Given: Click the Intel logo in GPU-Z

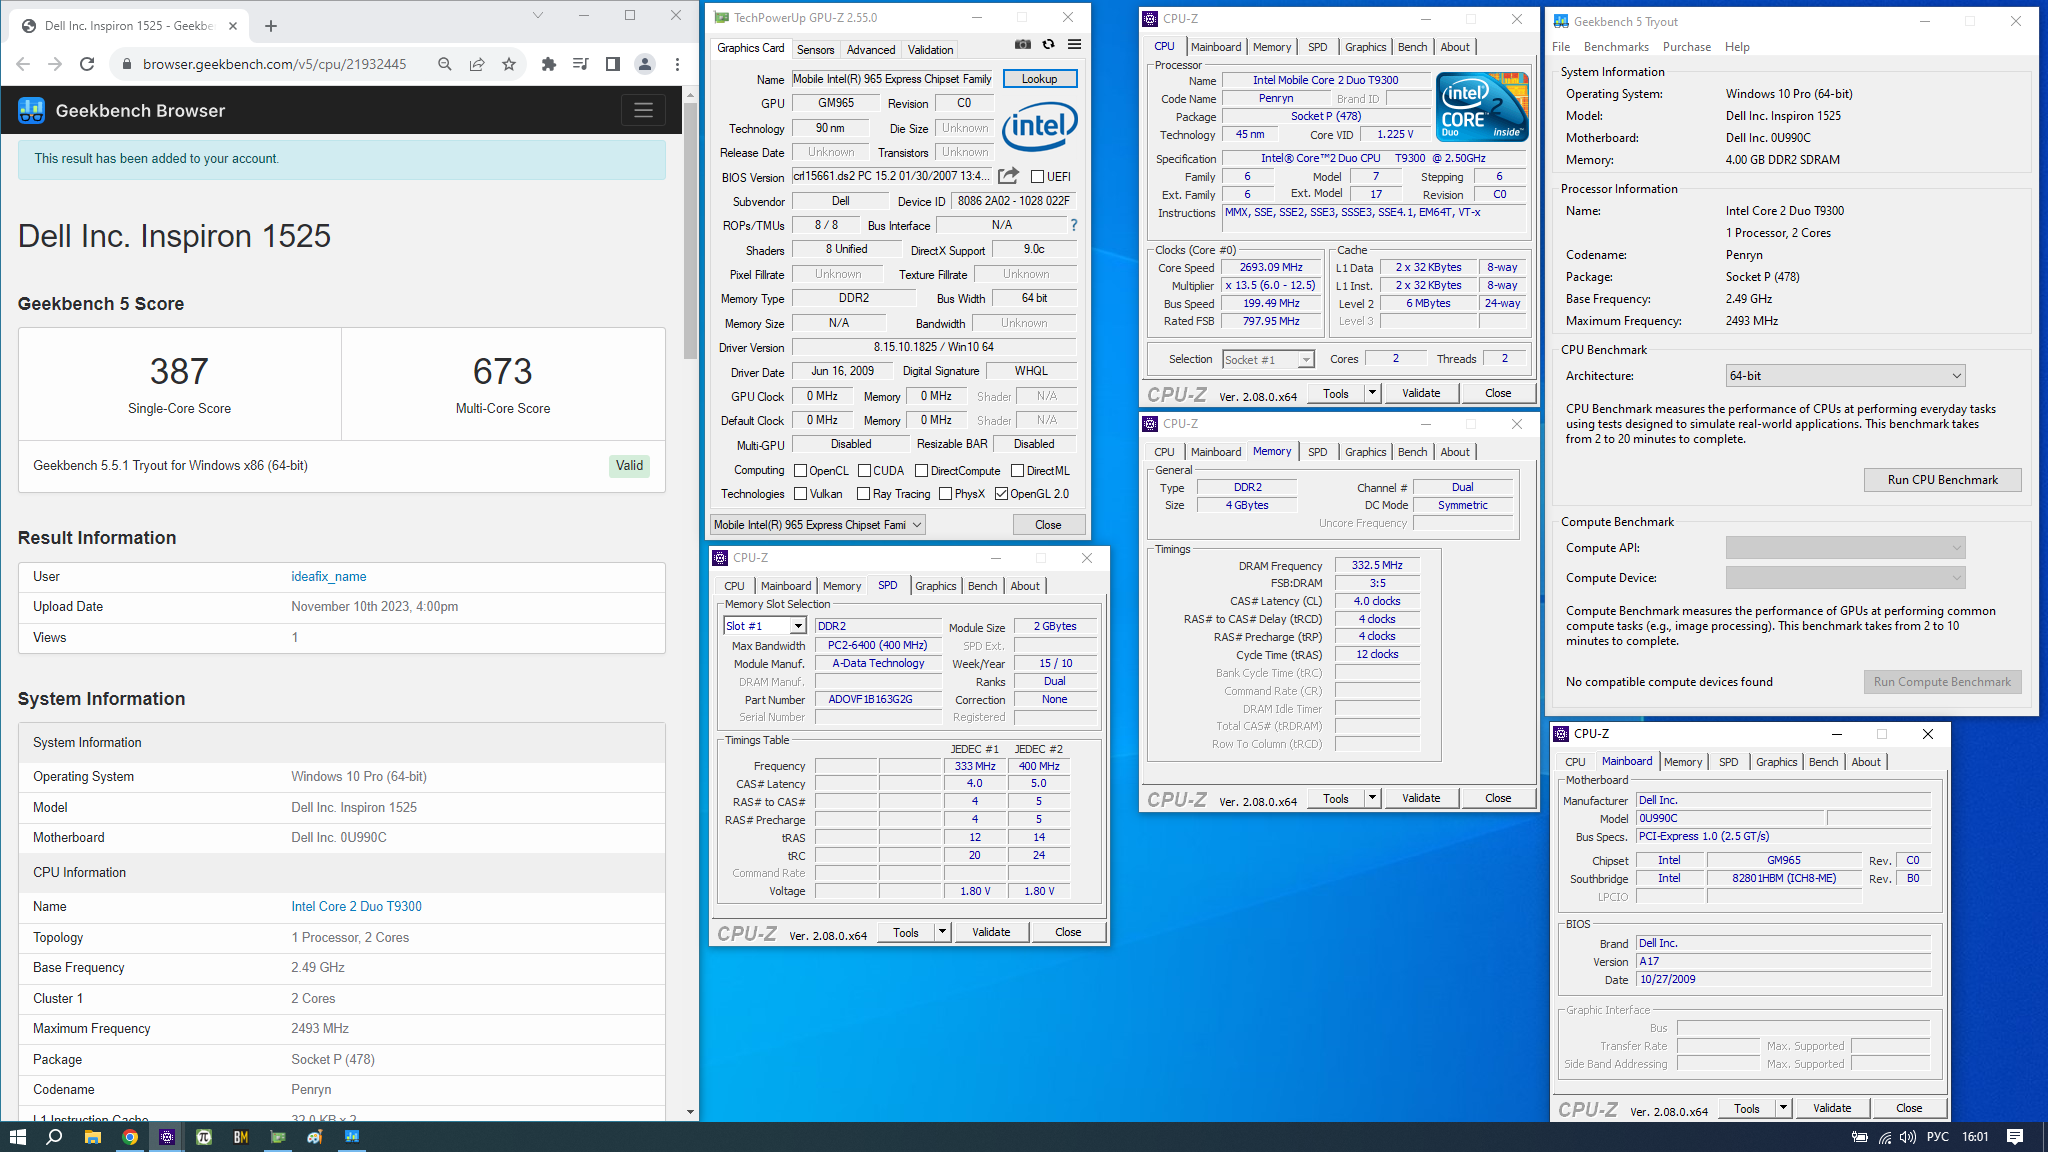Looking at the screenshot, I should 1041,127.
